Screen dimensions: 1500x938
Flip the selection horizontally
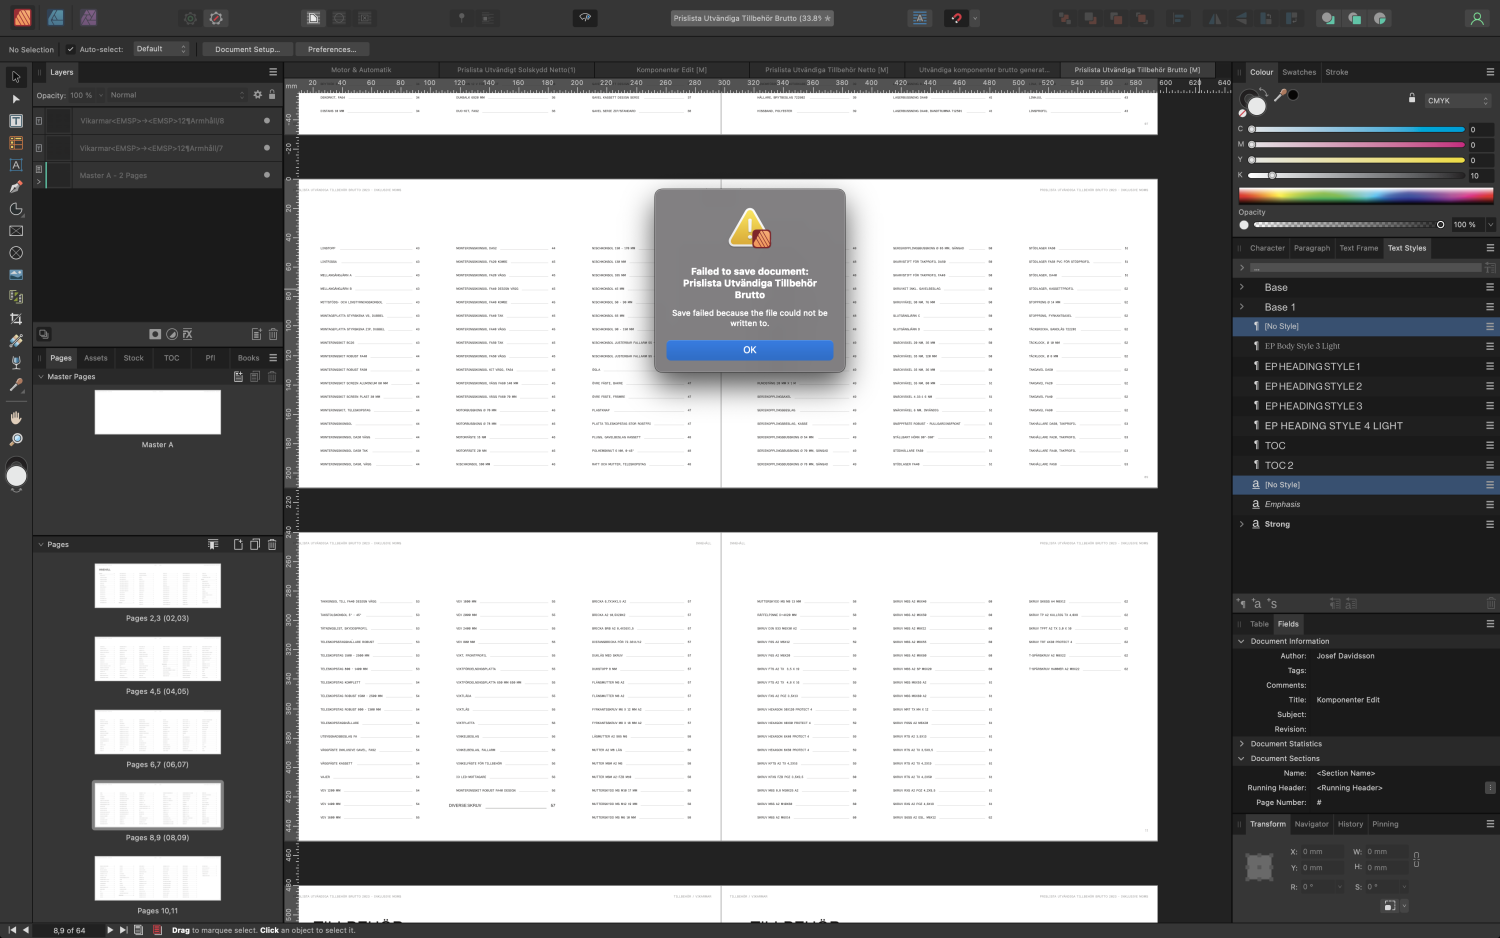point(1214,17)
